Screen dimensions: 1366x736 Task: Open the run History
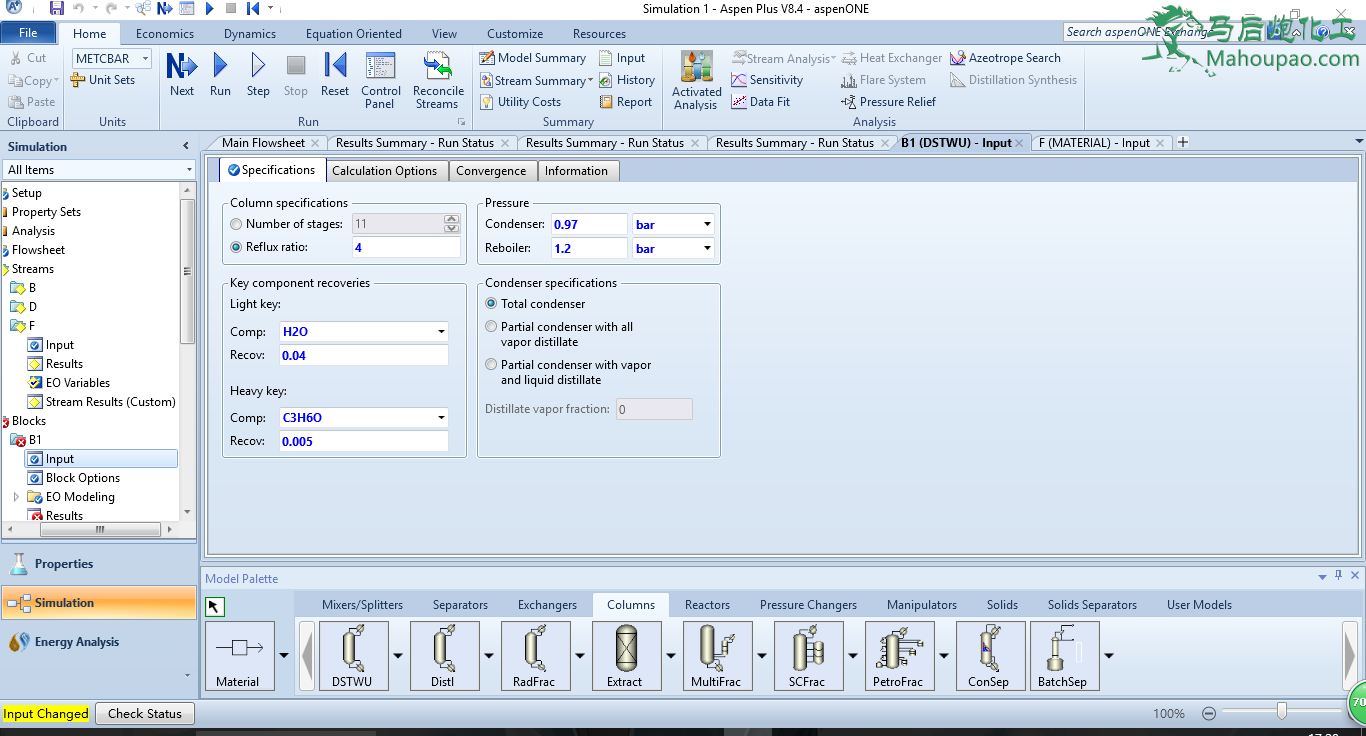click(x=627, y=80)
